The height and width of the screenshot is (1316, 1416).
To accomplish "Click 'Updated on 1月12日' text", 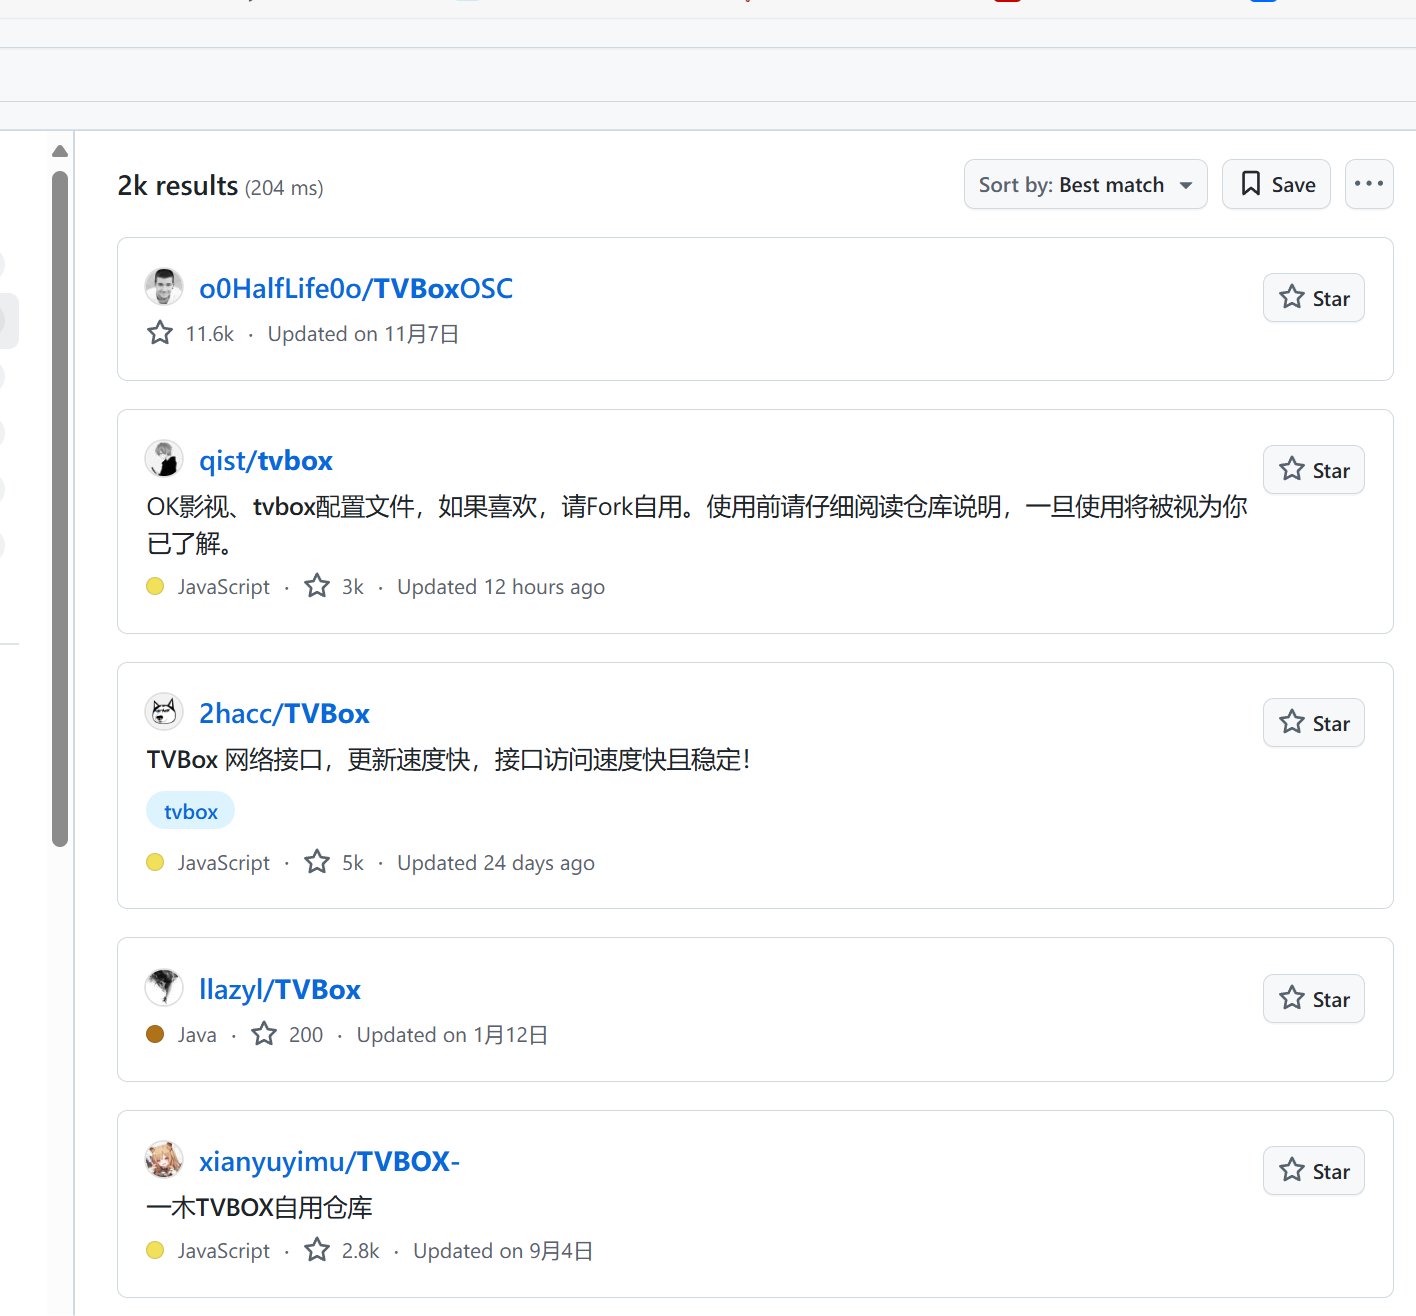I will [452, 1035].
